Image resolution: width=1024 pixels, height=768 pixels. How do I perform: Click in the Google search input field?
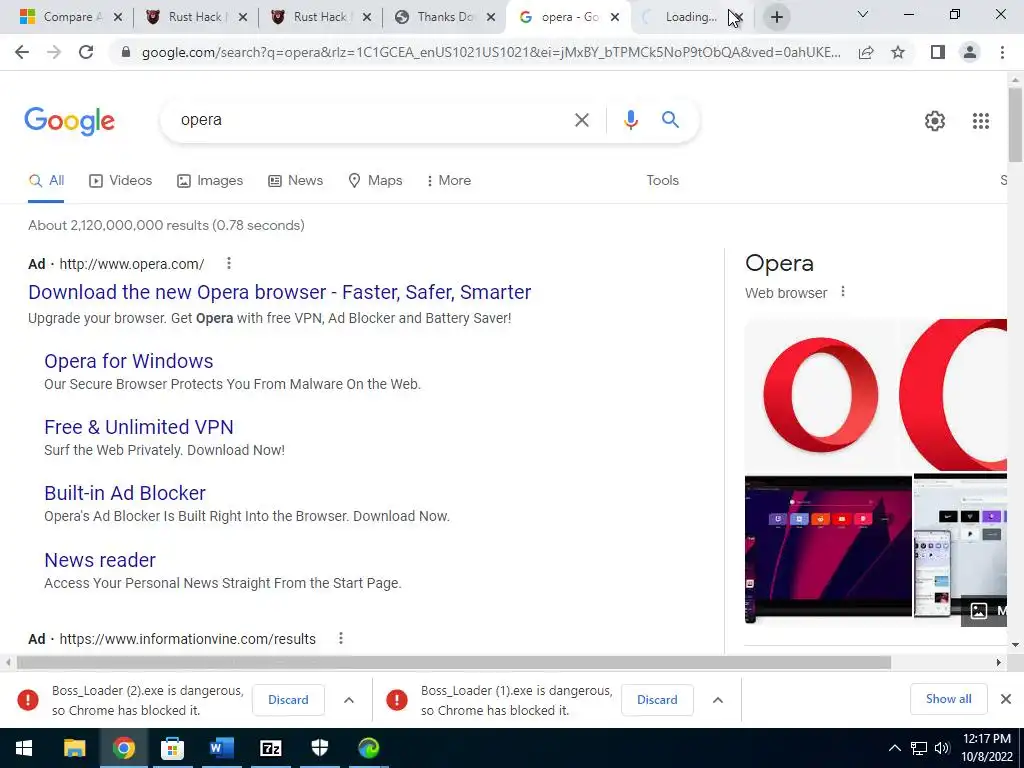(x=372, y=120)
